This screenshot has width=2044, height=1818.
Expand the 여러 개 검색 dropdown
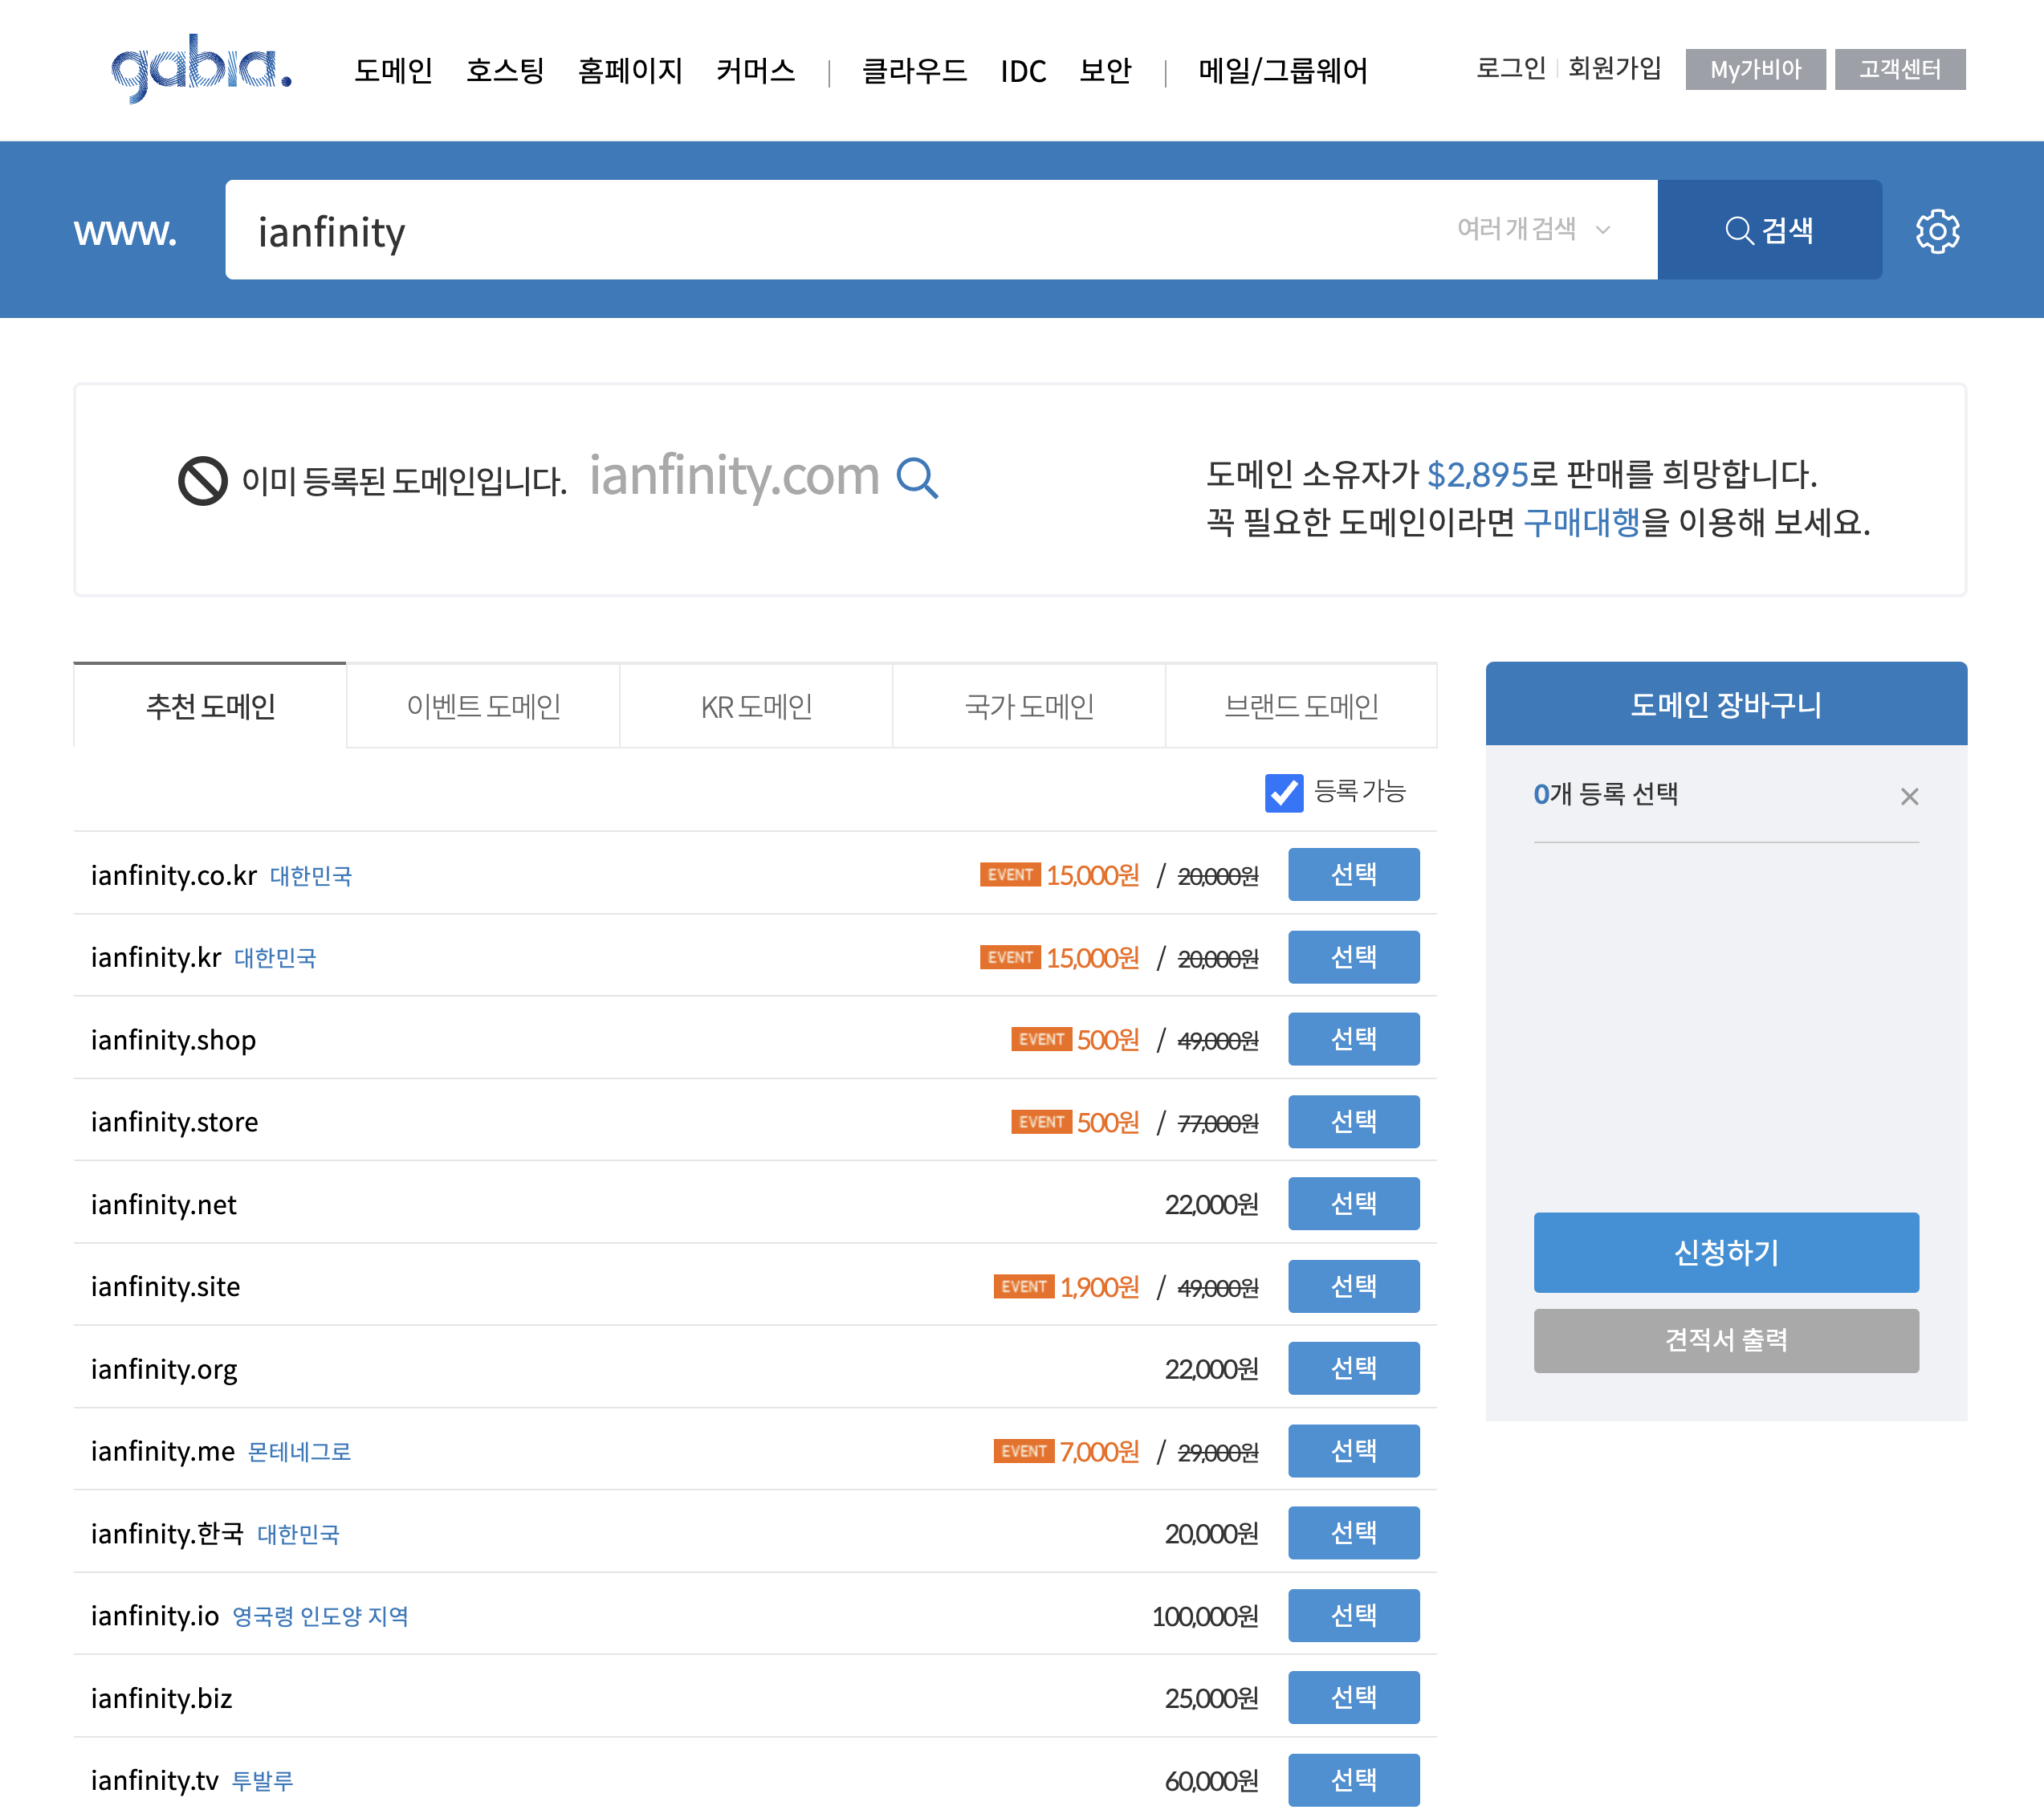pyautogui.click(x=1533, y=229)
